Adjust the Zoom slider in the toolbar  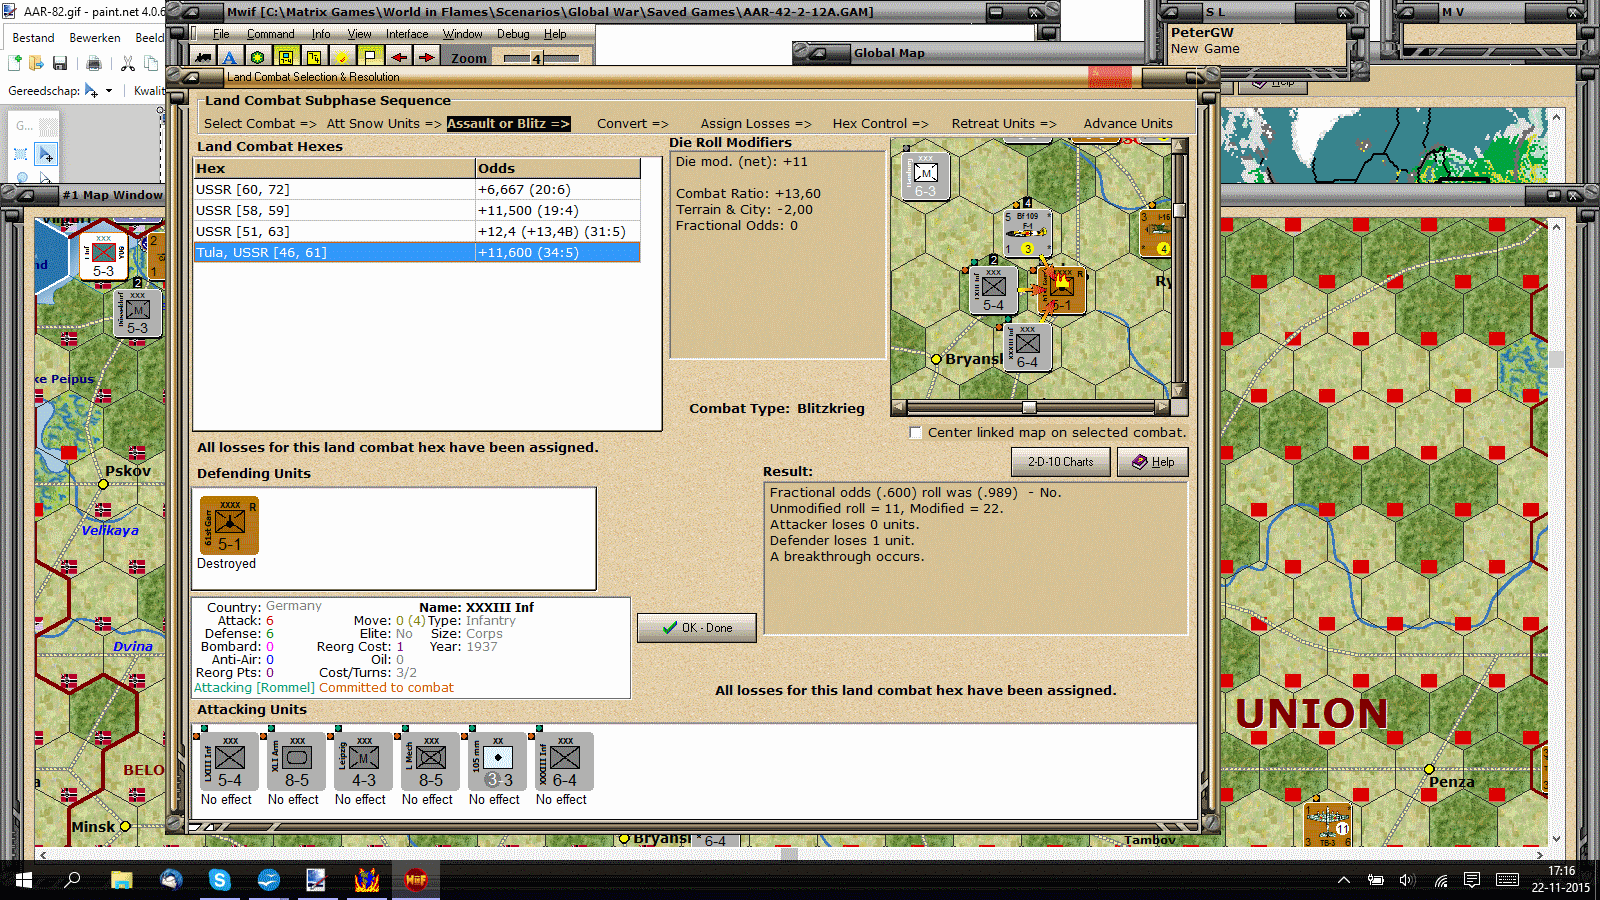pyautogui.click(x=539, y=58)
